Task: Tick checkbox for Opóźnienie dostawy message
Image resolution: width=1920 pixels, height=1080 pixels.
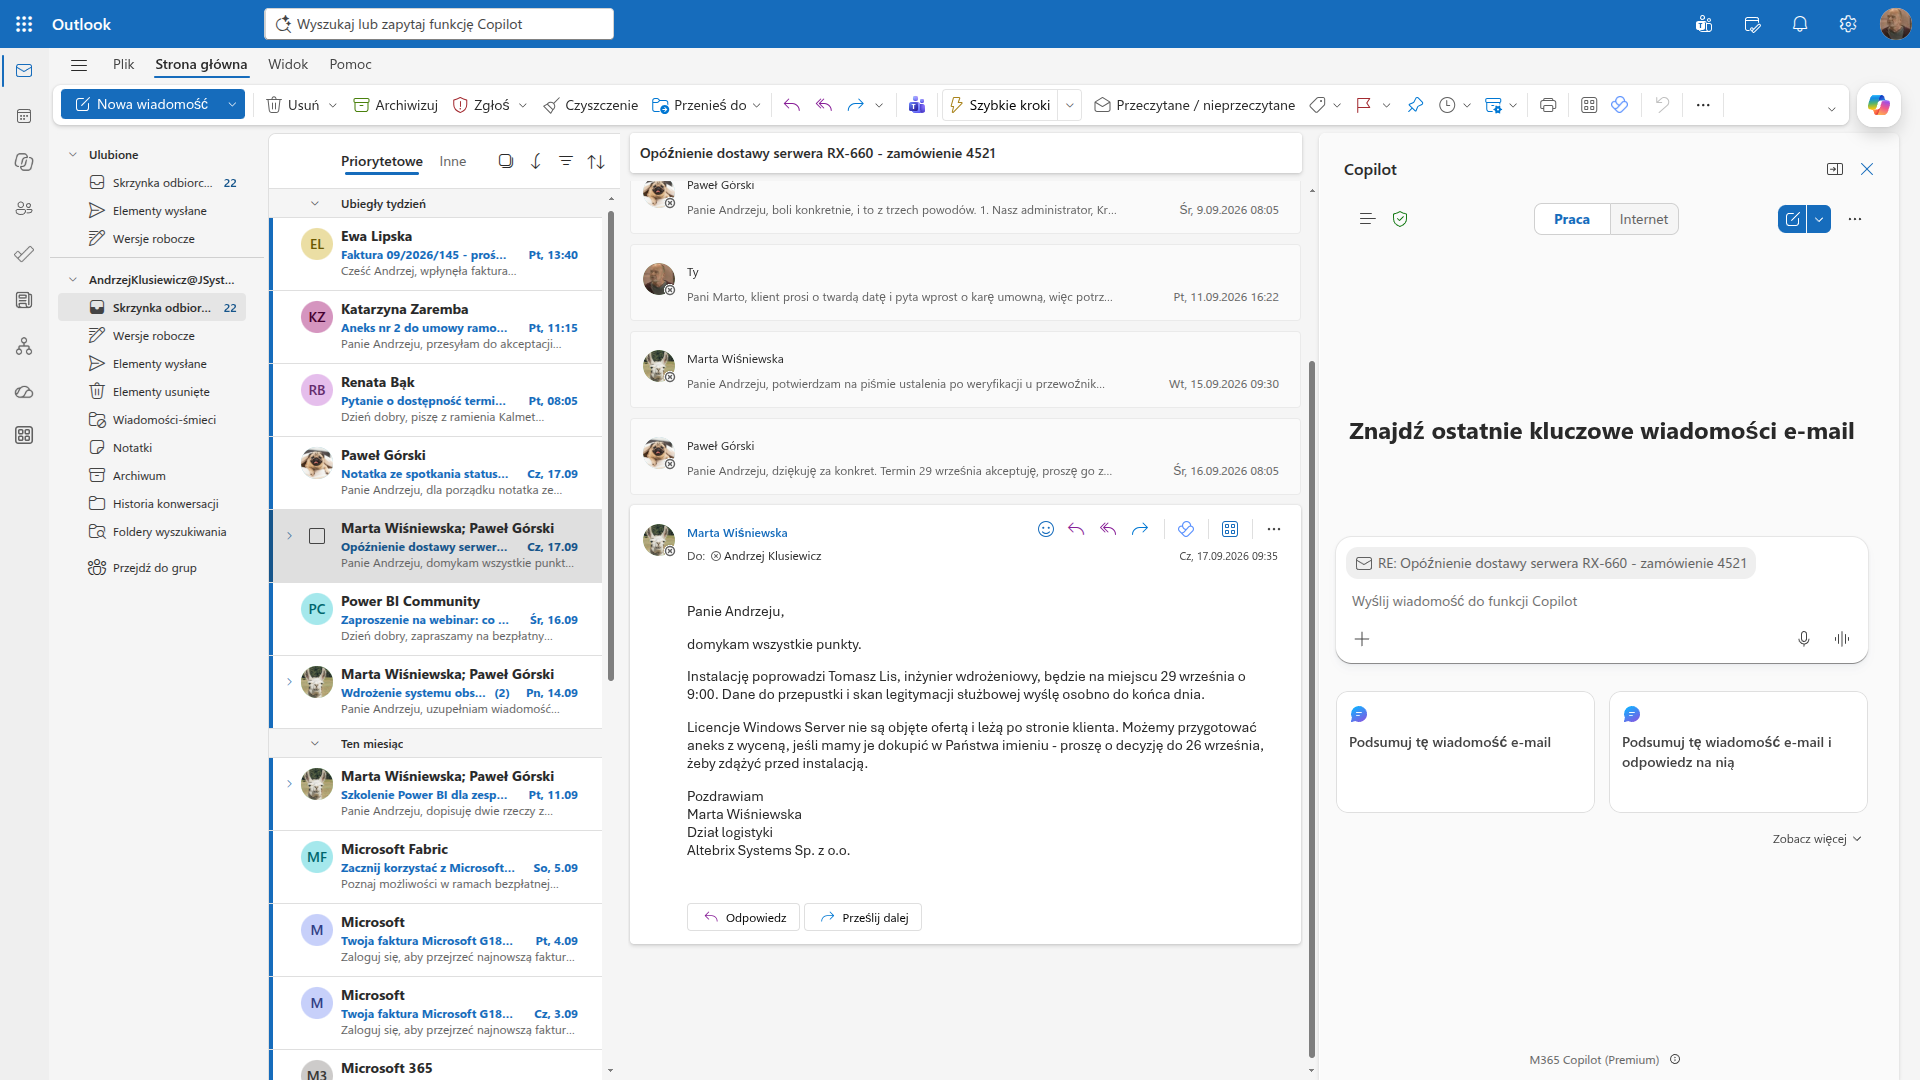Action: coord(317,536)
